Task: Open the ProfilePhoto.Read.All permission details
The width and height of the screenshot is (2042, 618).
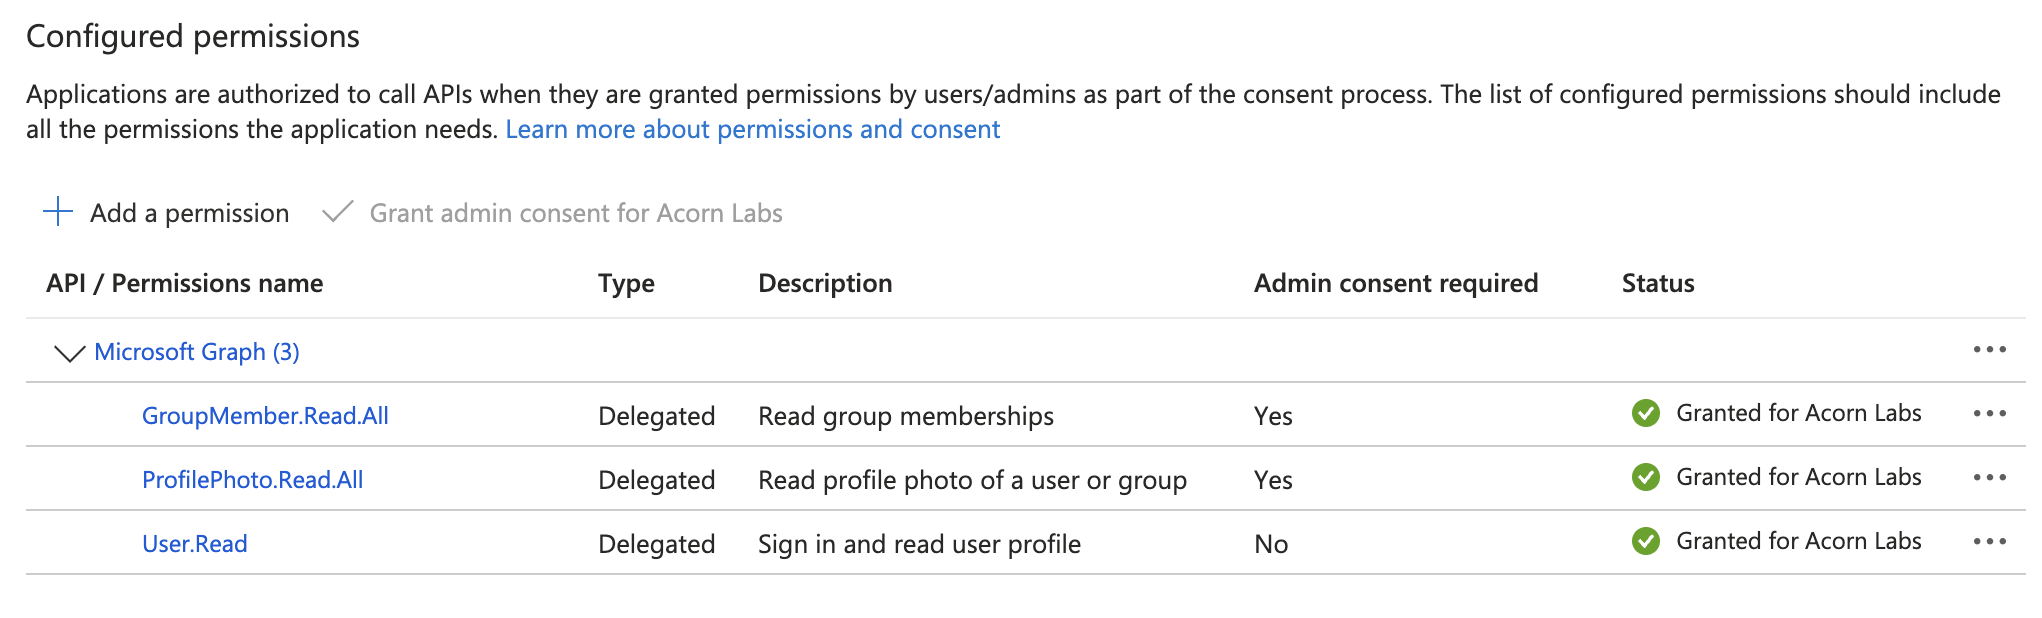Action: [252, 479]
